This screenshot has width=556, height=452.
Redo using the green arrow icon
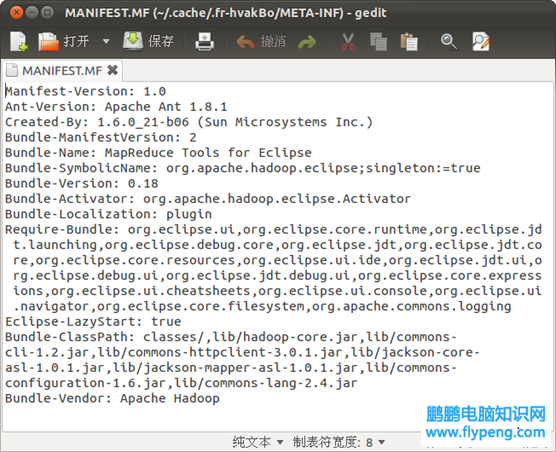[x=307, y=42]
